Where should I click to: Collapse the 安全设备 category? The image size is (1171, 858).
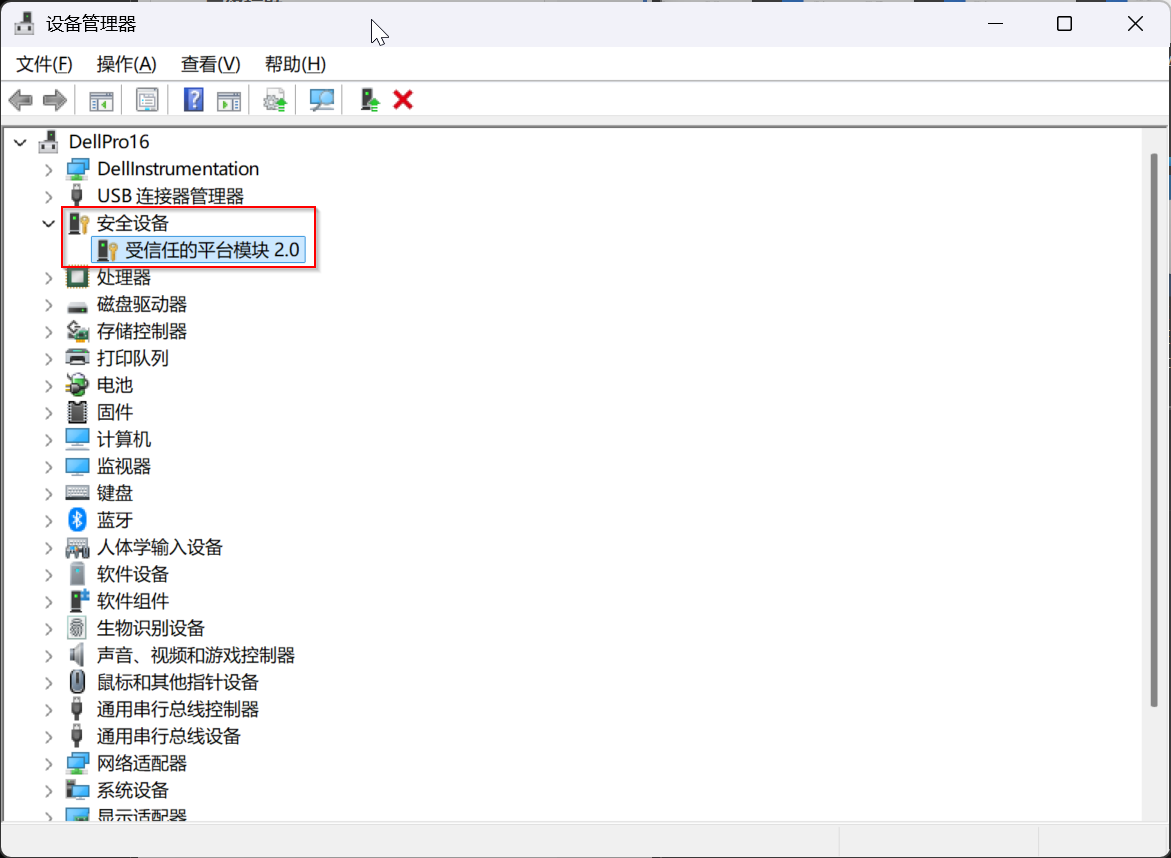pyautogui.click(x=48, y=223)
